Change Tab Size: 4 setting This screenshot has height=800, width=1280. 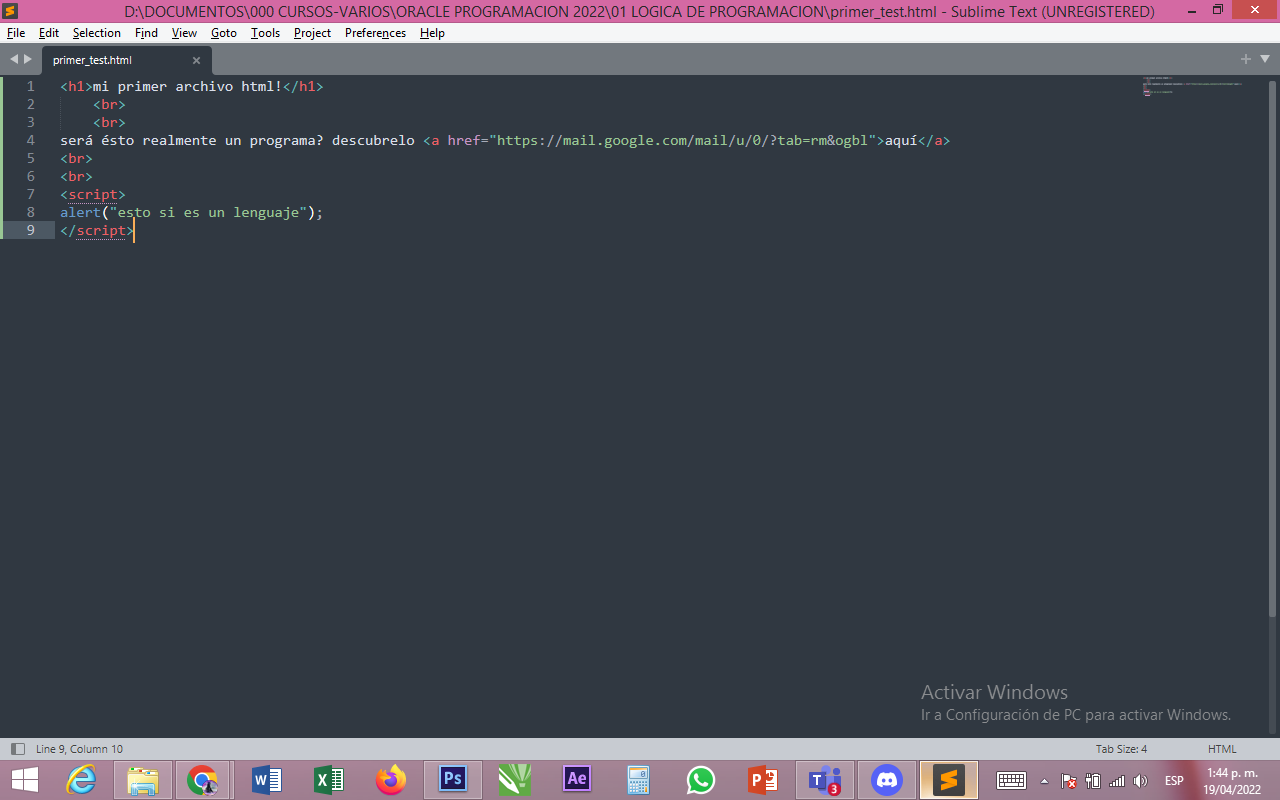coord(1121,749)
